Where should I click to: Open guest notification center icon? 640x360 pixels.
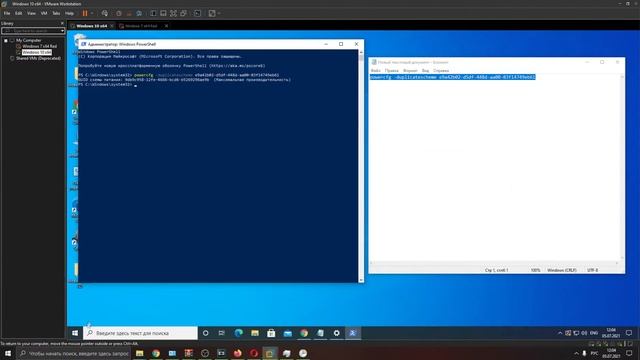pyautogui.click(x=629, y=333)
